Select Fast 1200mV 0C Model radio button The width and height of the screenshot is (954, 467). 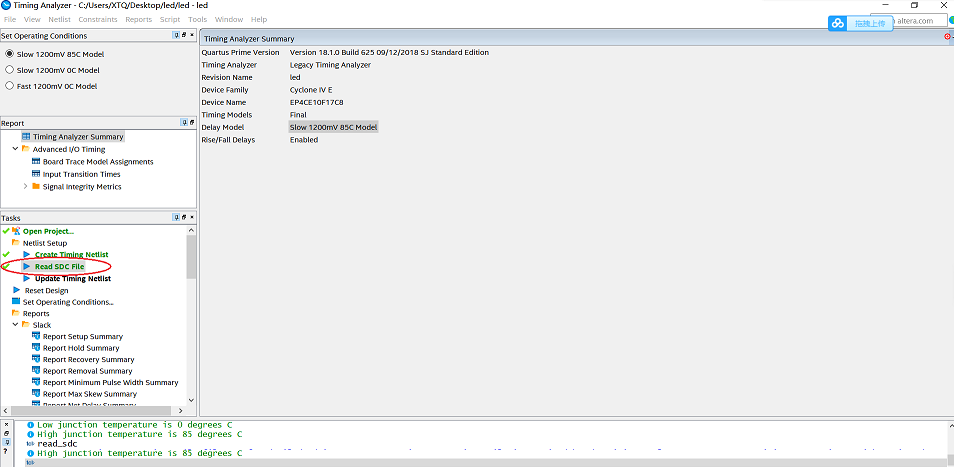pos(9,86)
